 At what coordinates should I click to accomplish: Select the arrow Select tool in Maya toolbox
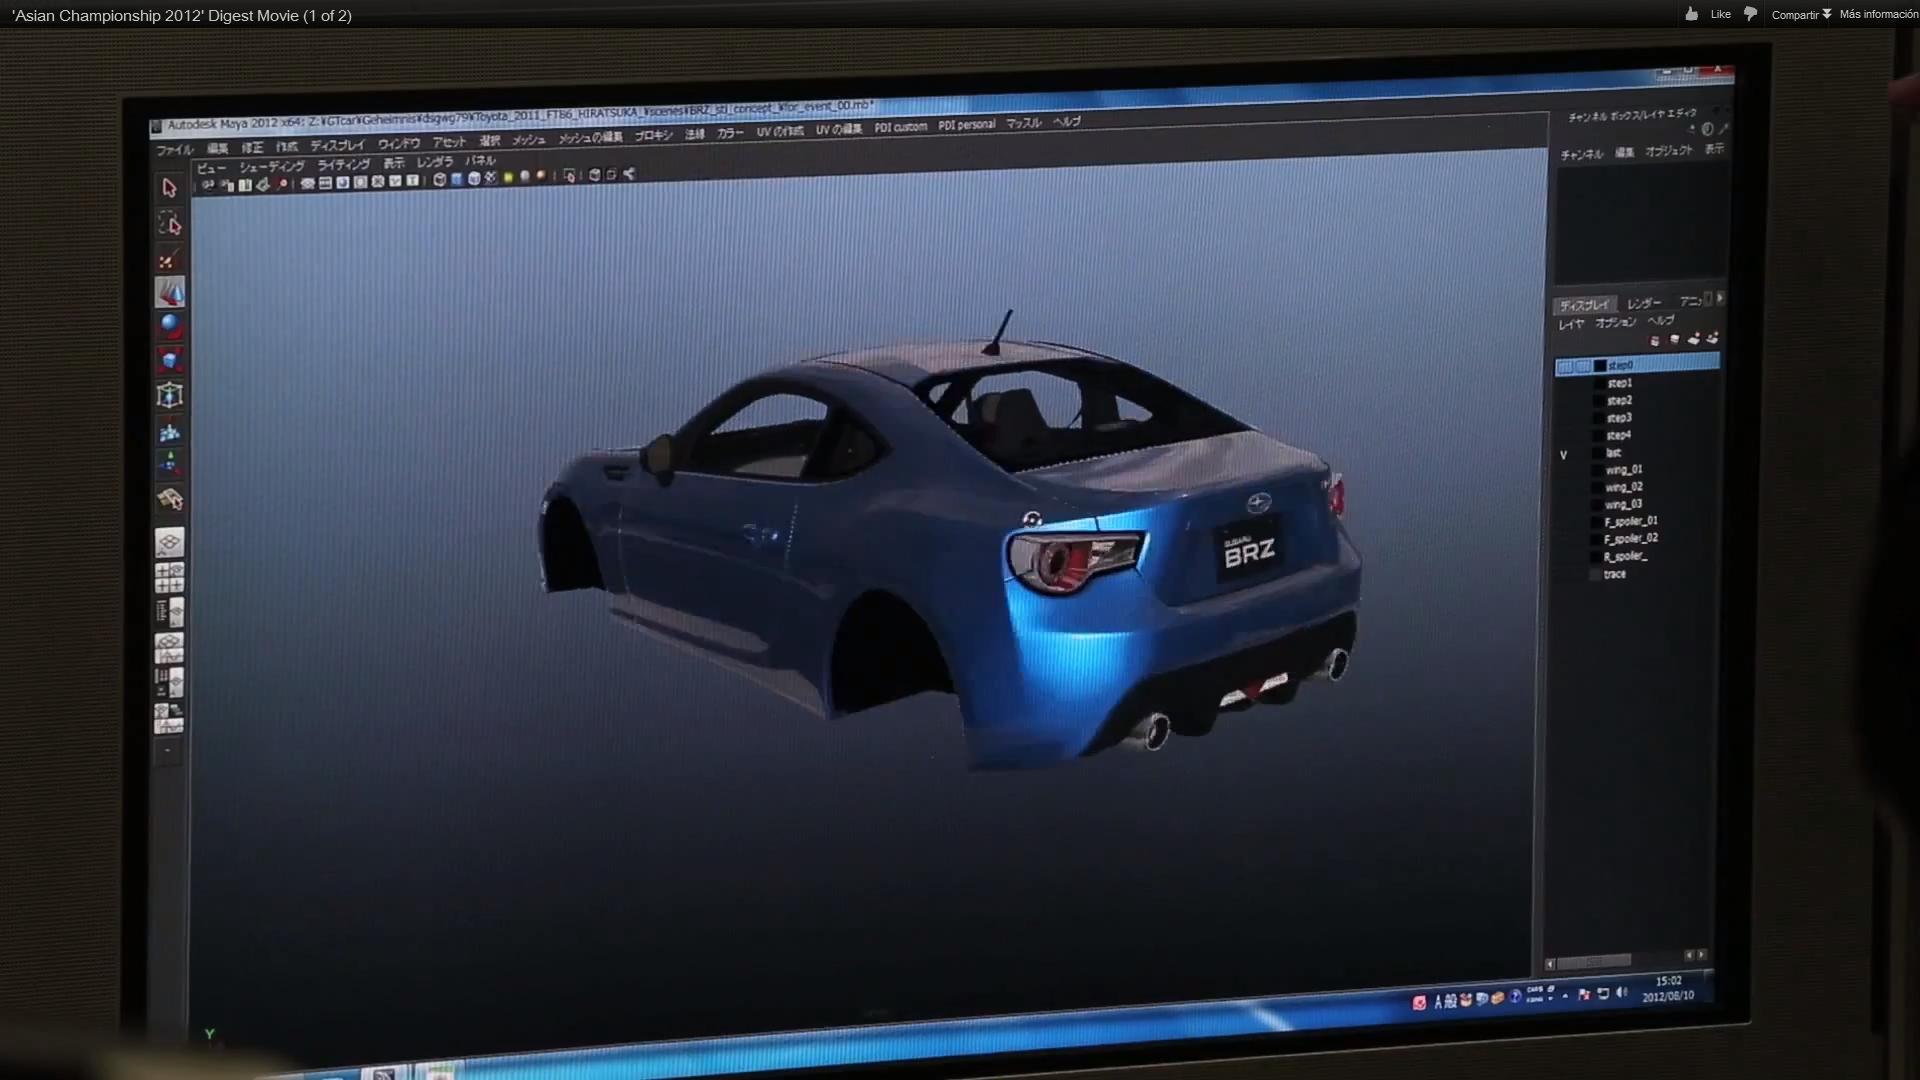(169, 188)
